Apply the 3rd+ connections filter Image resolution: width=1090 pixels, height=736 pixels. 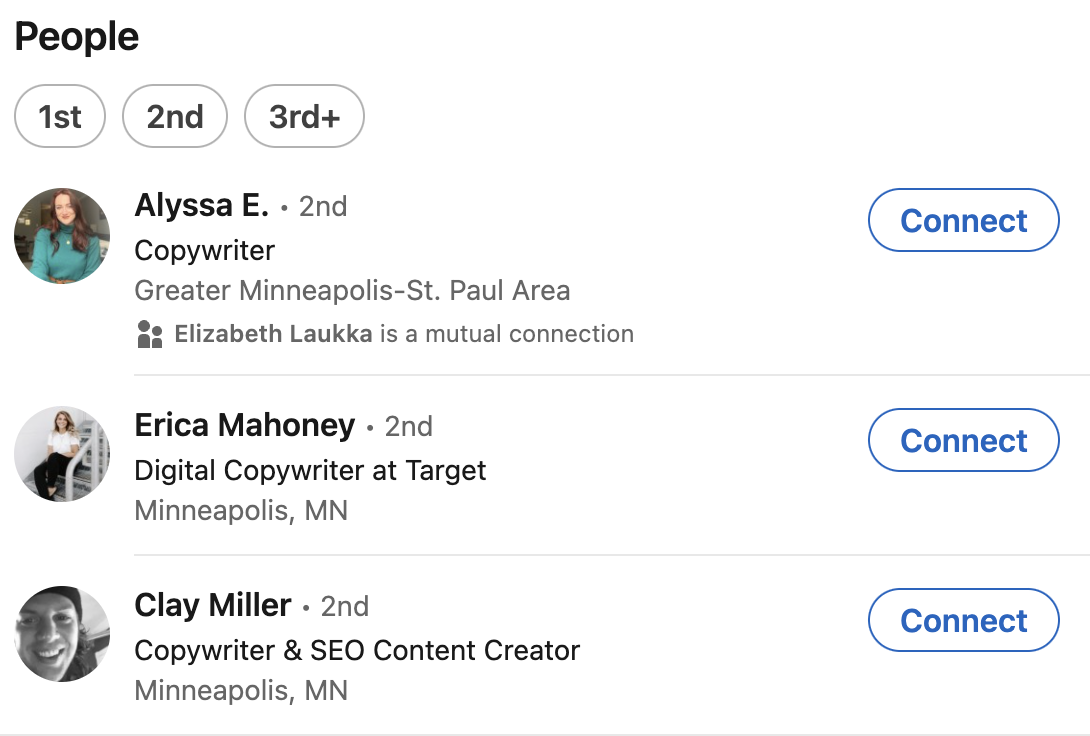[303, 116]
